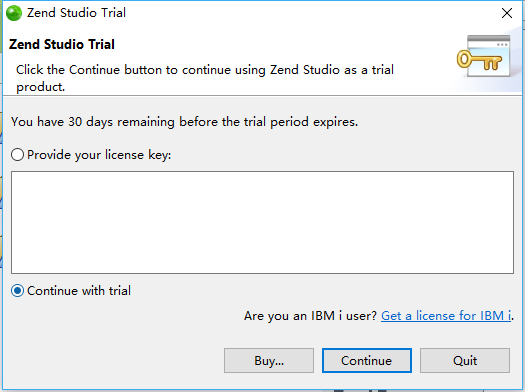Image resolution: width=525 pixels, height=392 pixels.
Task: Click the window graphic behind the key
Action: click(x=489, y=56)
